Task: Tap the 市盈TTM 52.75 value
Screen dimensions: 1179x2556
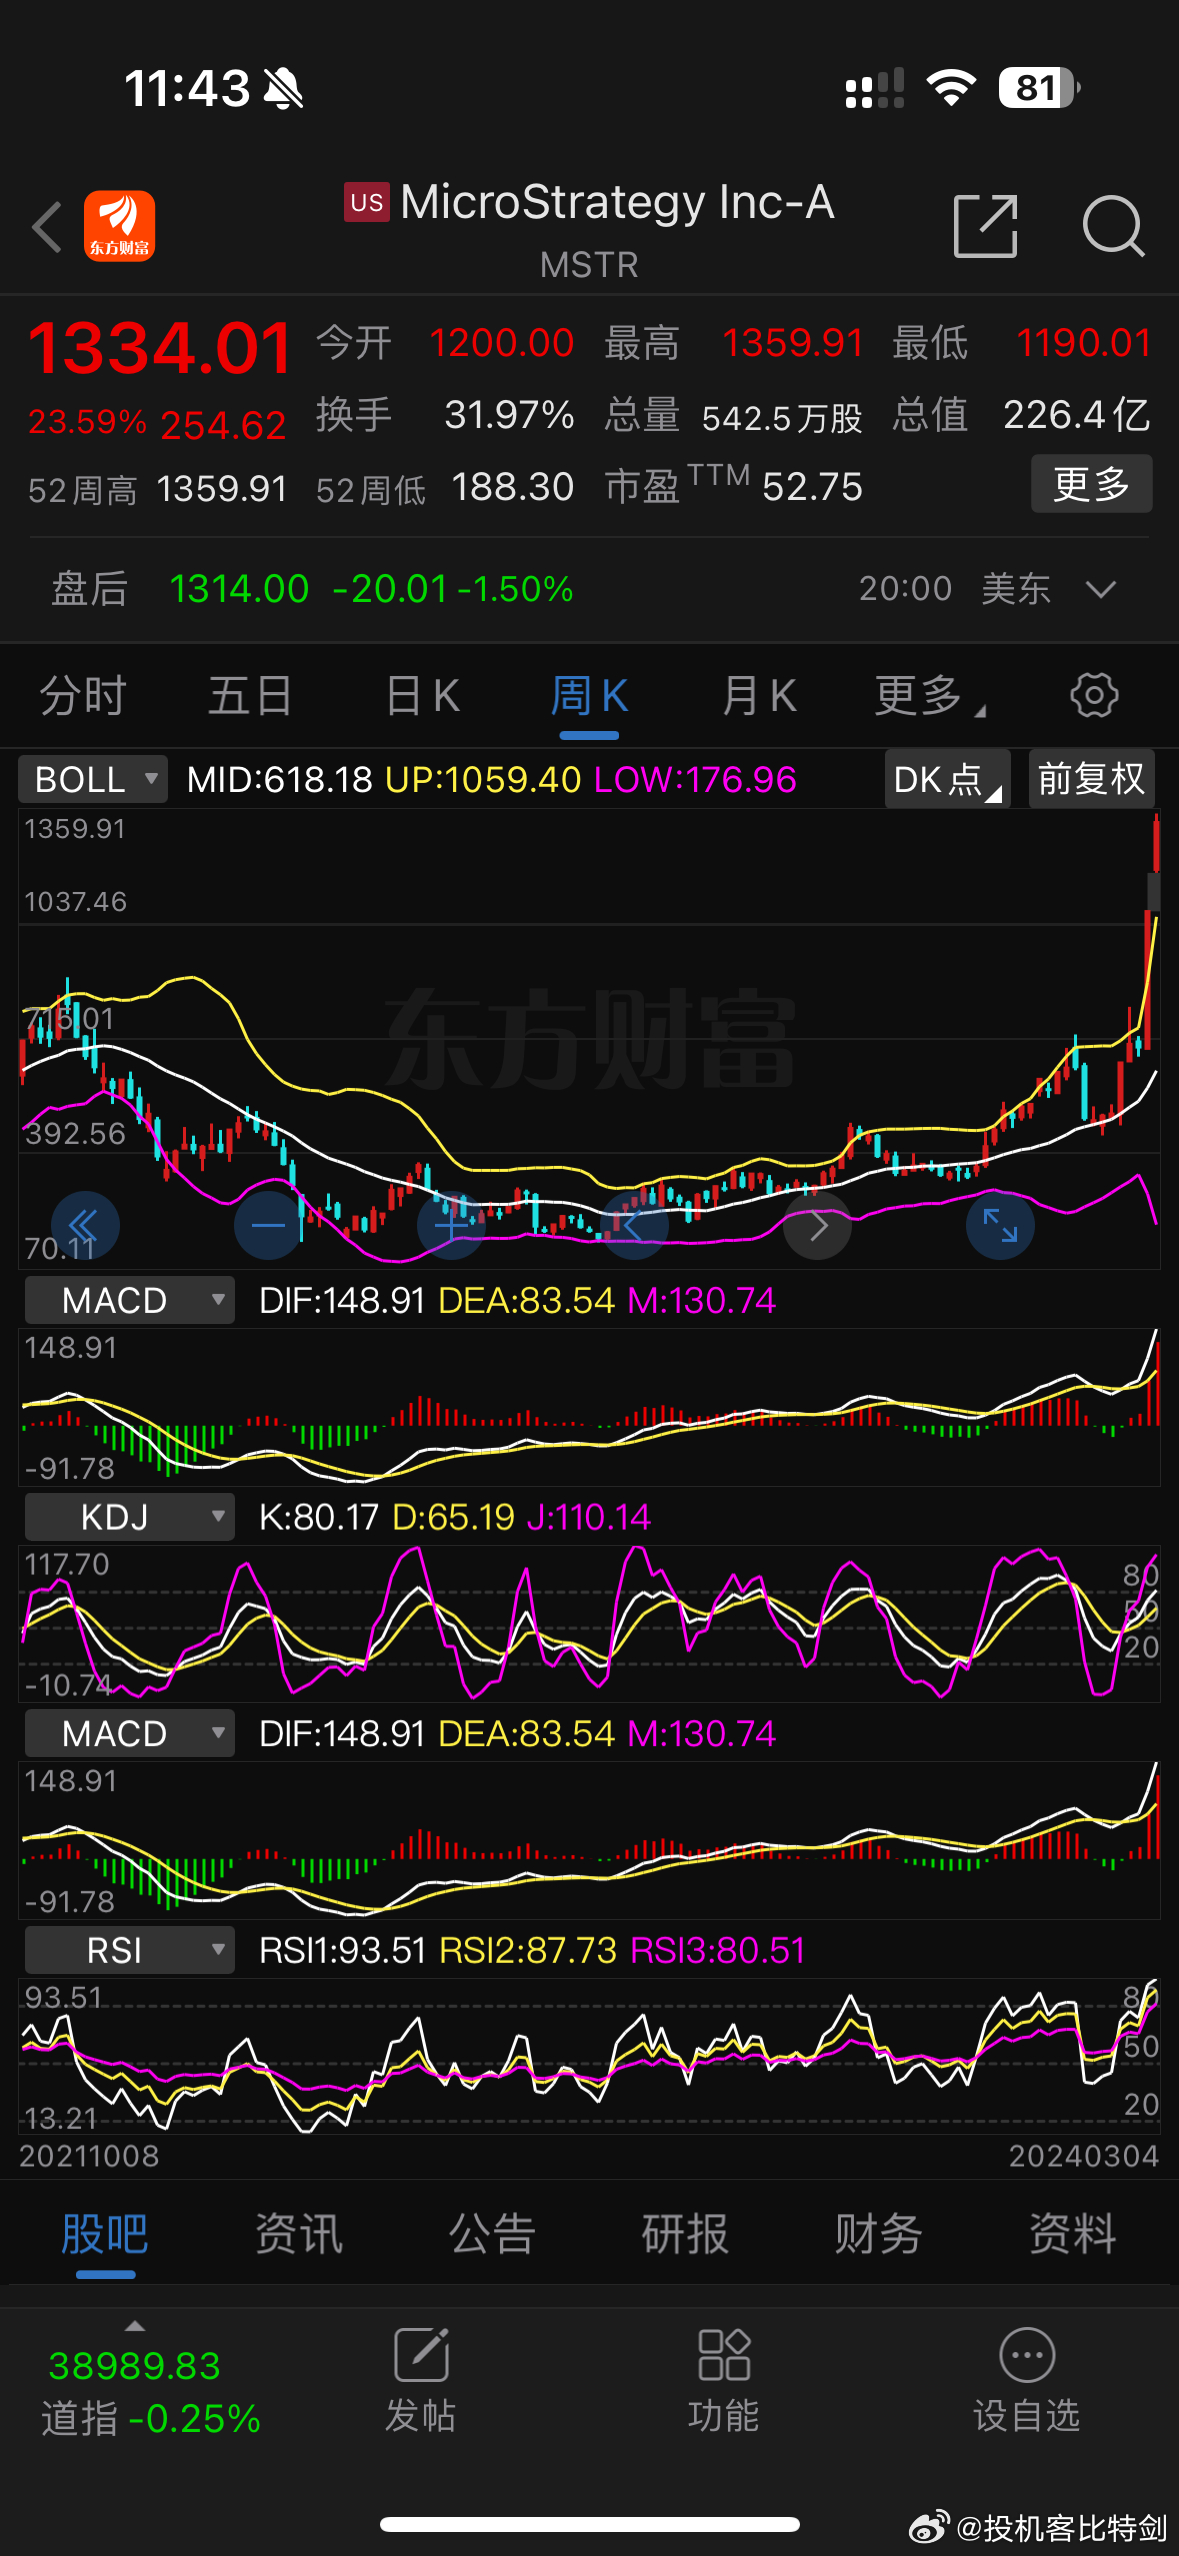Action: tap(812, 487)
